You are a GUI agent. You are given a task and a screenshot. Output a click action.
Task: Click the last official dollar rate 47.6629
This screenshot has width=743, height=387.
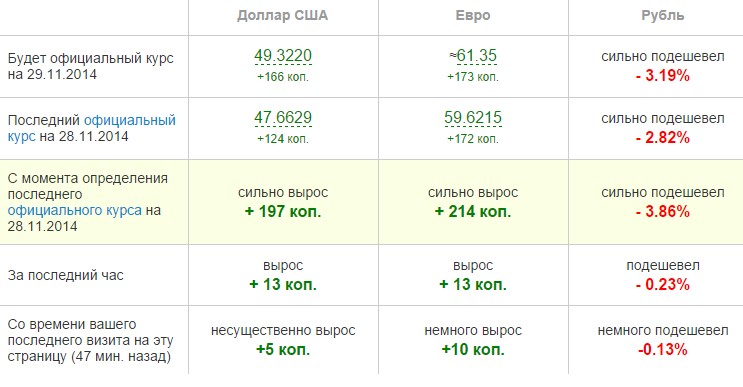click(283, 118)
